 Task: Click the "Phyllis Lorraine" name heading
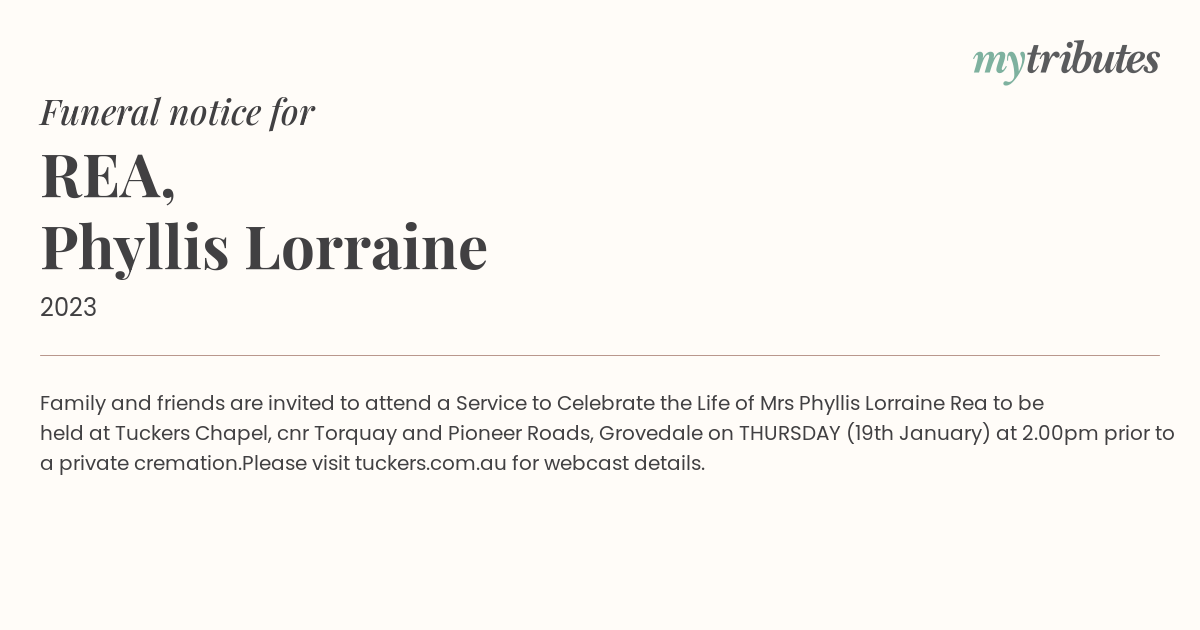tap(264, 248)
